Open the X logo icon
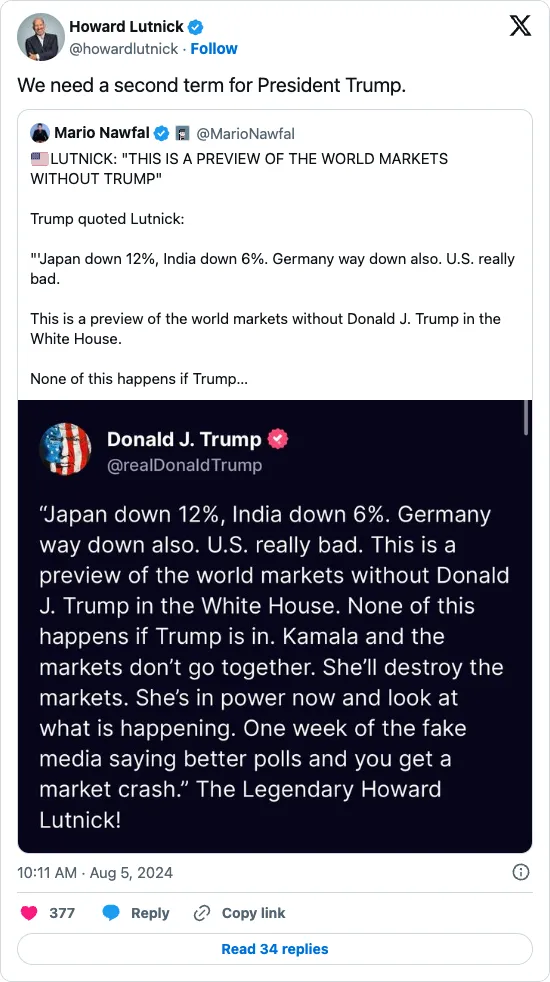 [520, 26]
